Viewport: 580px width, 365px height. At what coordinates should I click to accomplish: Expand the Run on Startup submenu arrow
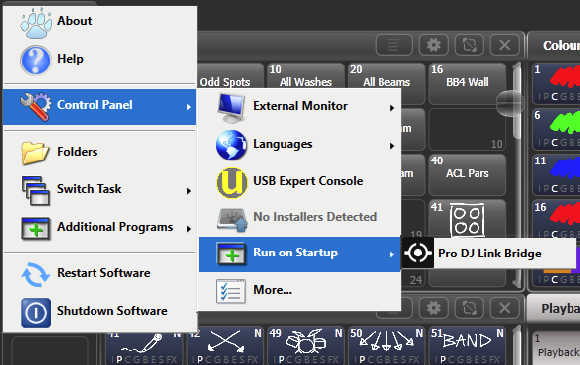[392, 254]
